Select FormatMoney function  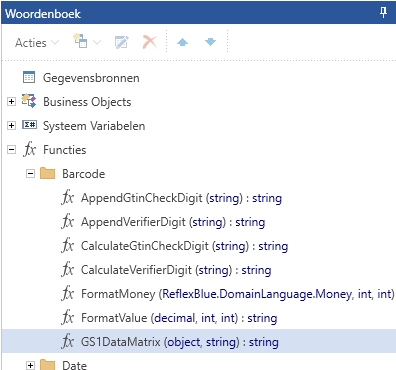pyautogui.click(x=238, y=294)
